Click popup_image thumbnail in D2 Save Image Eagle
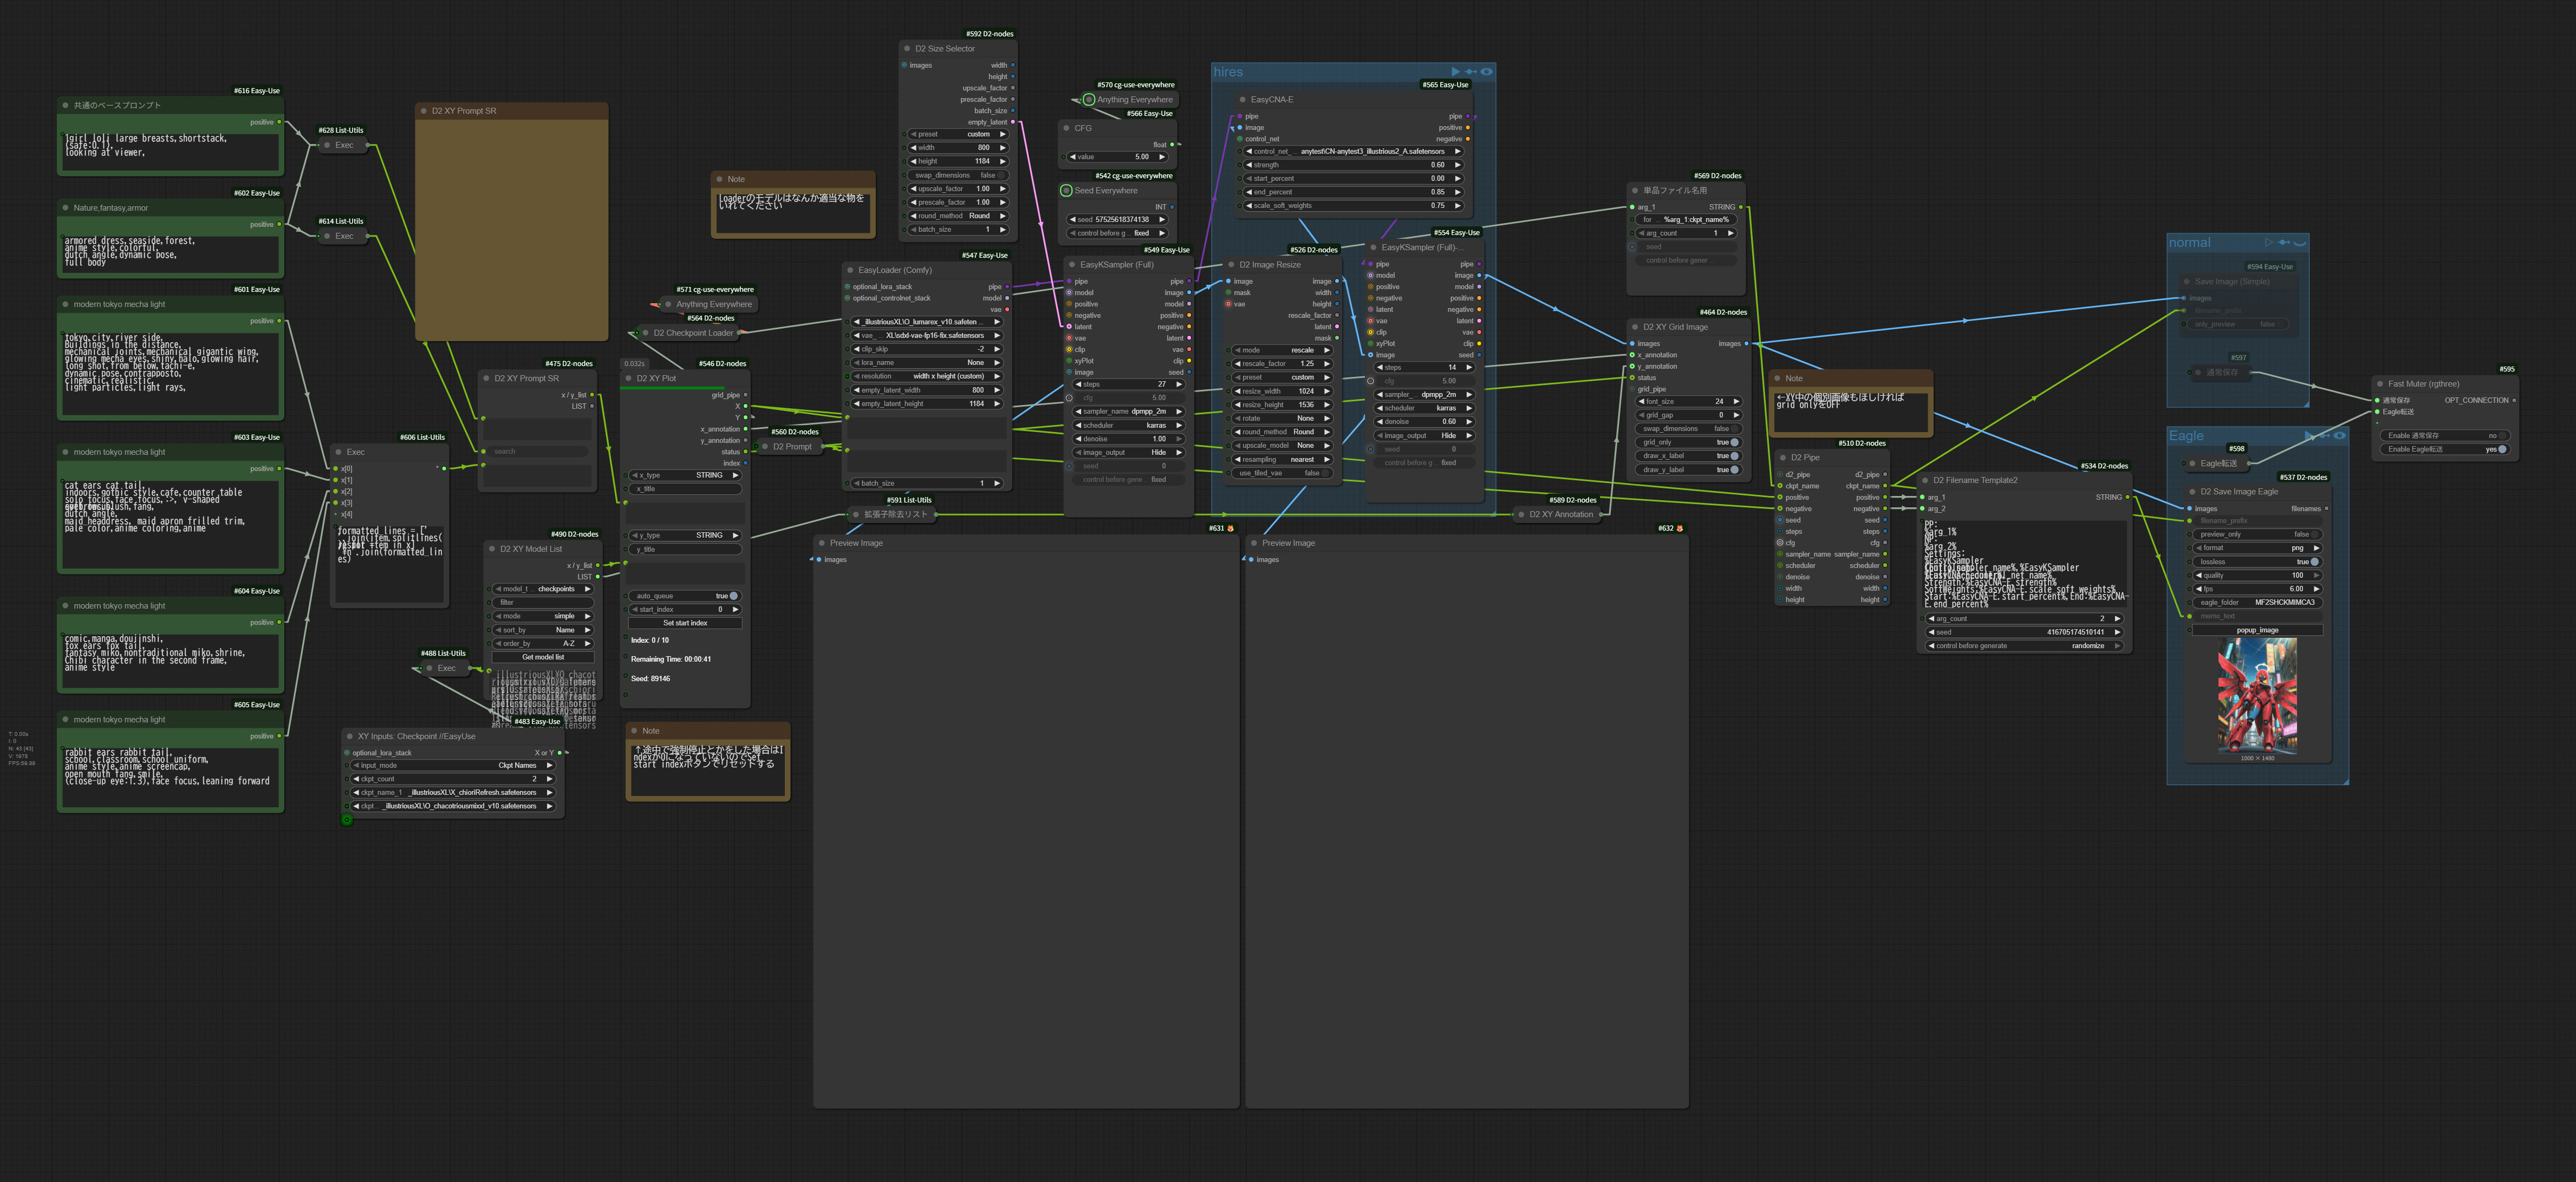The width and height of the screenshot is (2576, 1182). (2257, 696)
